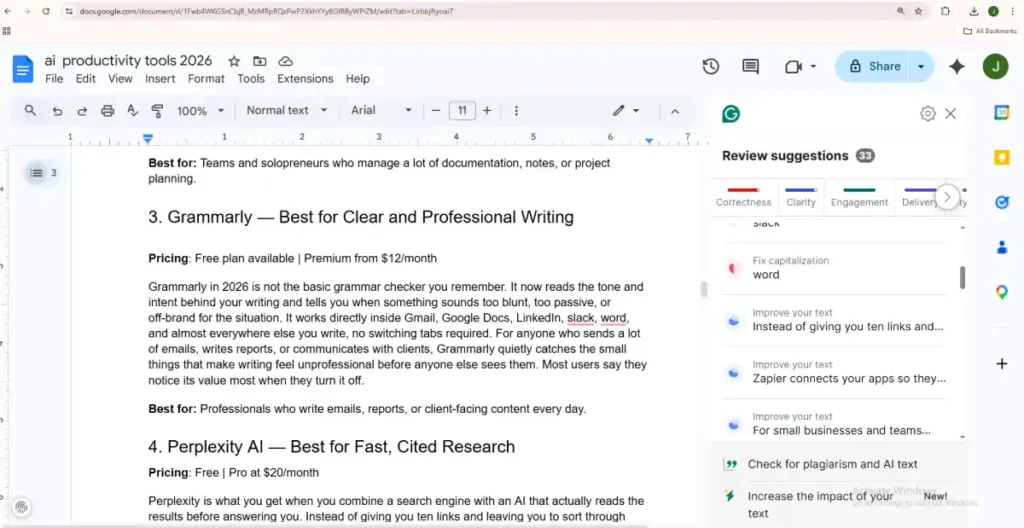1024x528 pixels.
Task: Open suggestion Zapier connects your apps
Action: click(834, 372)
